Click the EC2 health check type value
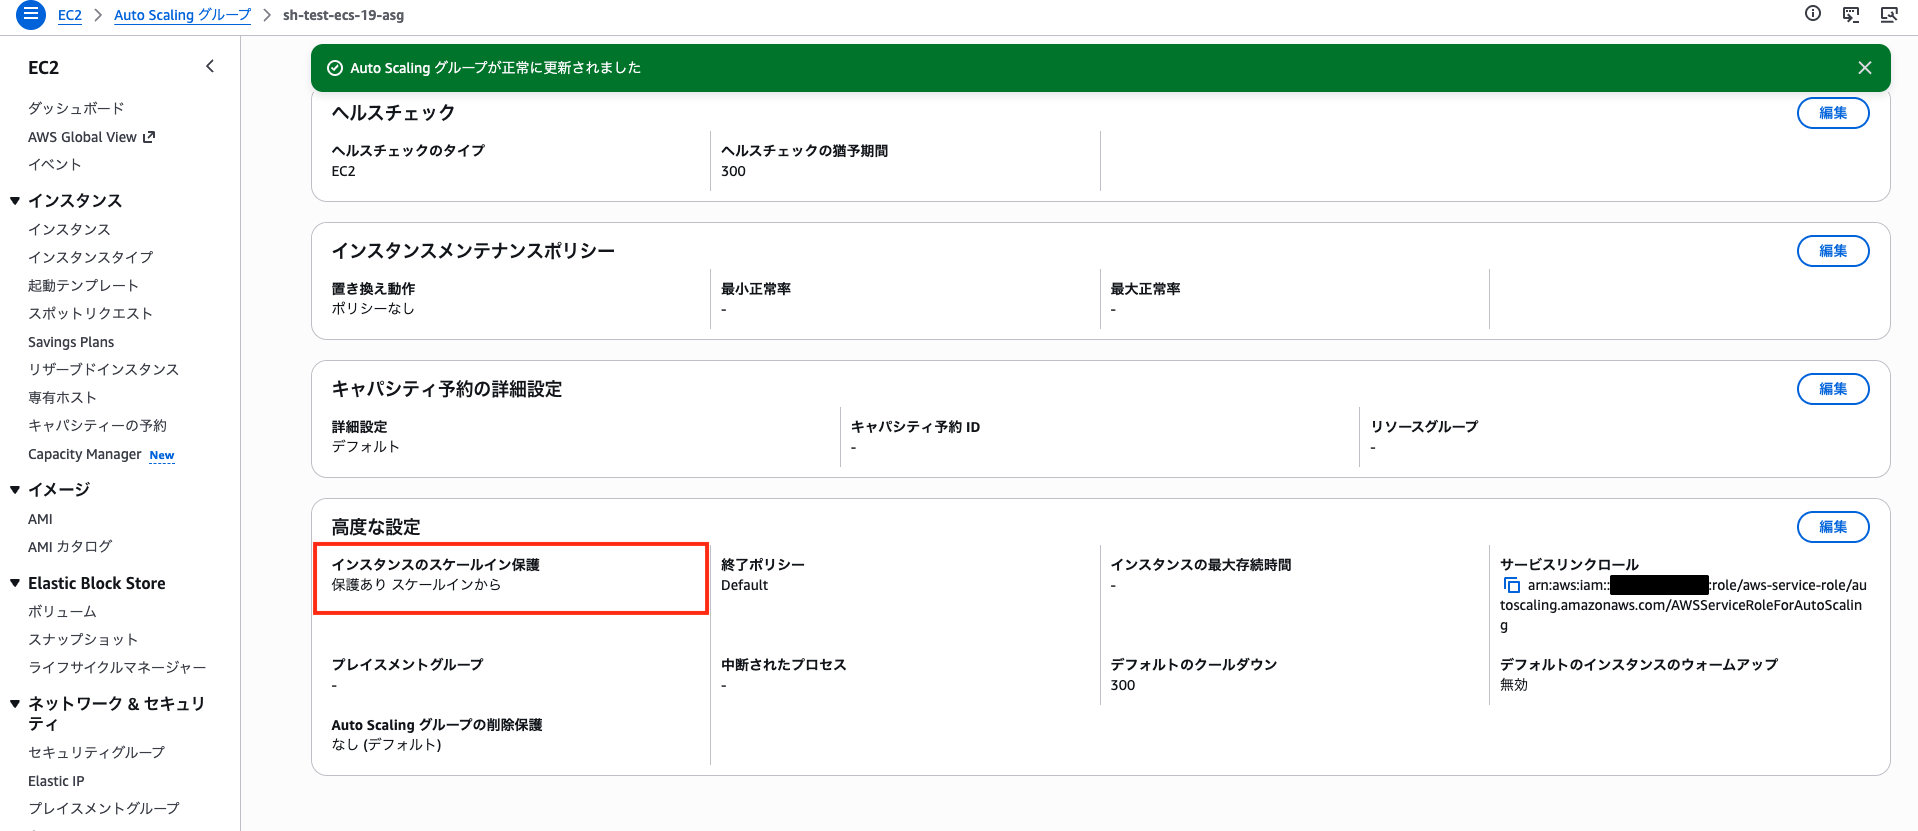 343,171
